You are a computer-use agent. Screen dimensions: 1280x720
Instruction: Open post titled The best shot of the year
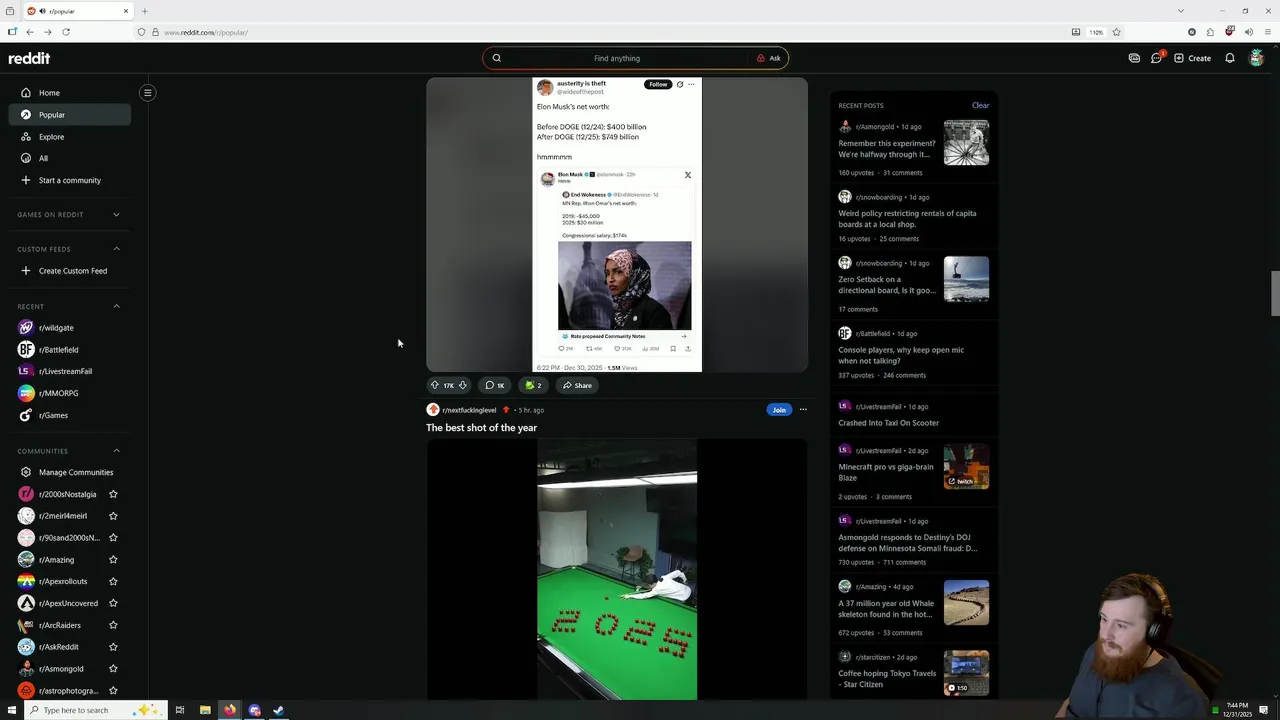(482, 428)
